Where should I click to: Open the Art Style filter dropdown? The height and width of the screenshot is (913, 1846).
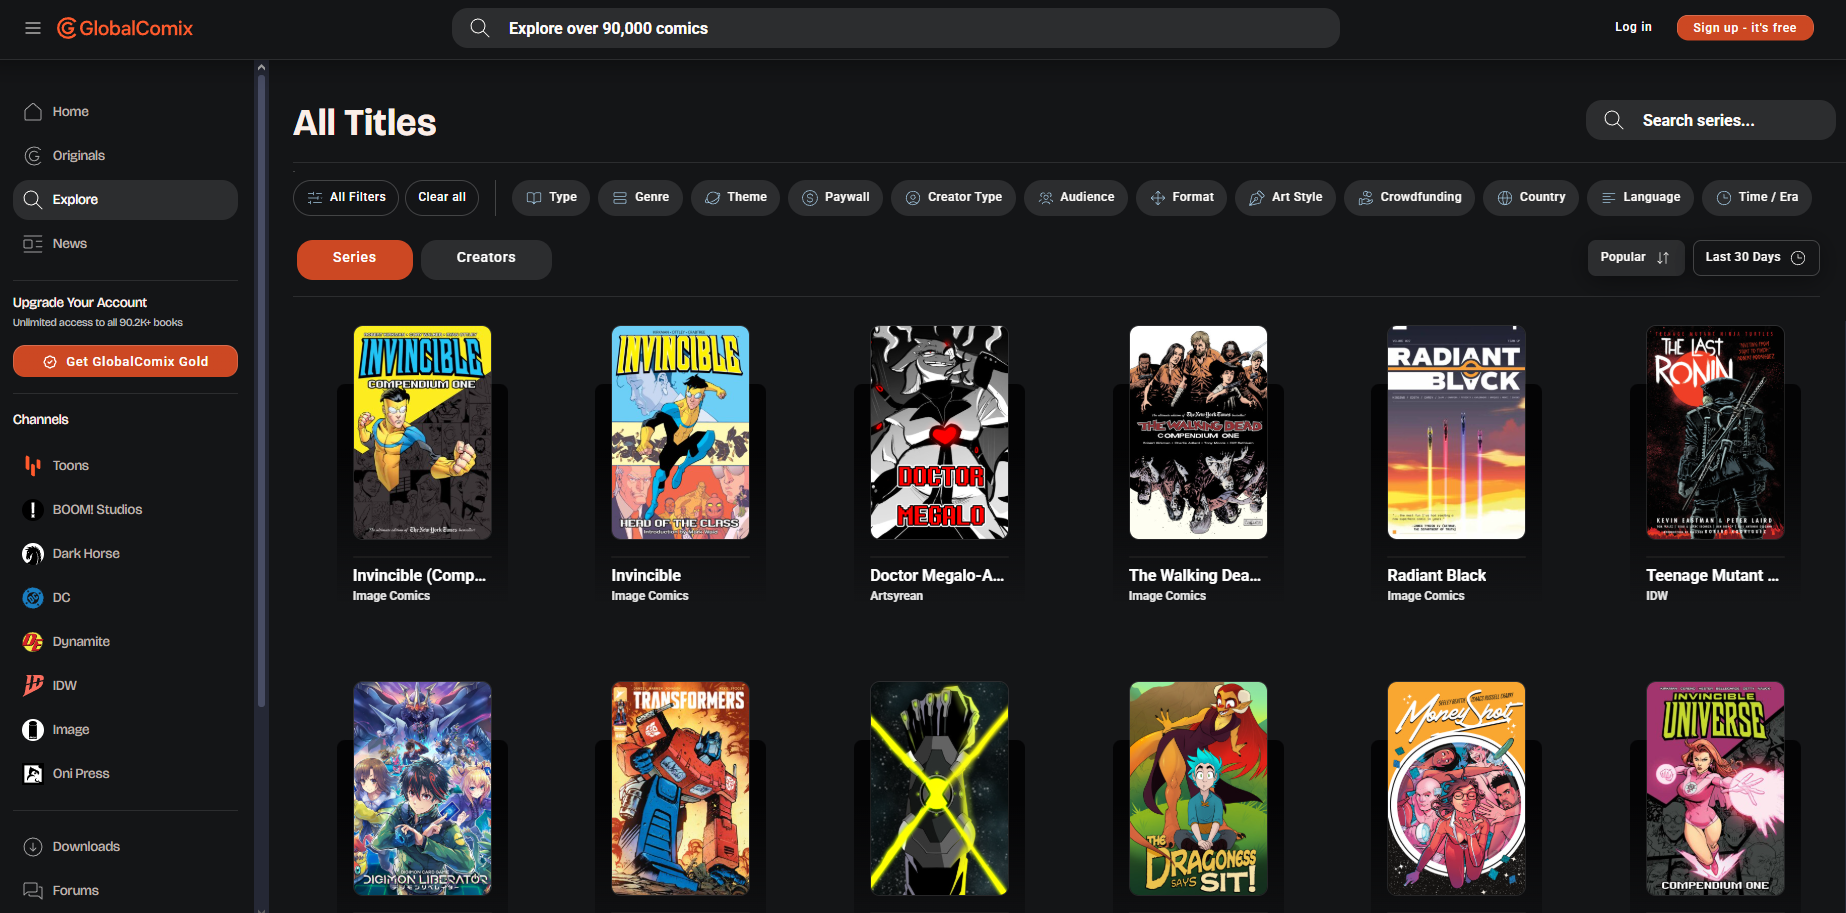click(x=1285, y=198)
